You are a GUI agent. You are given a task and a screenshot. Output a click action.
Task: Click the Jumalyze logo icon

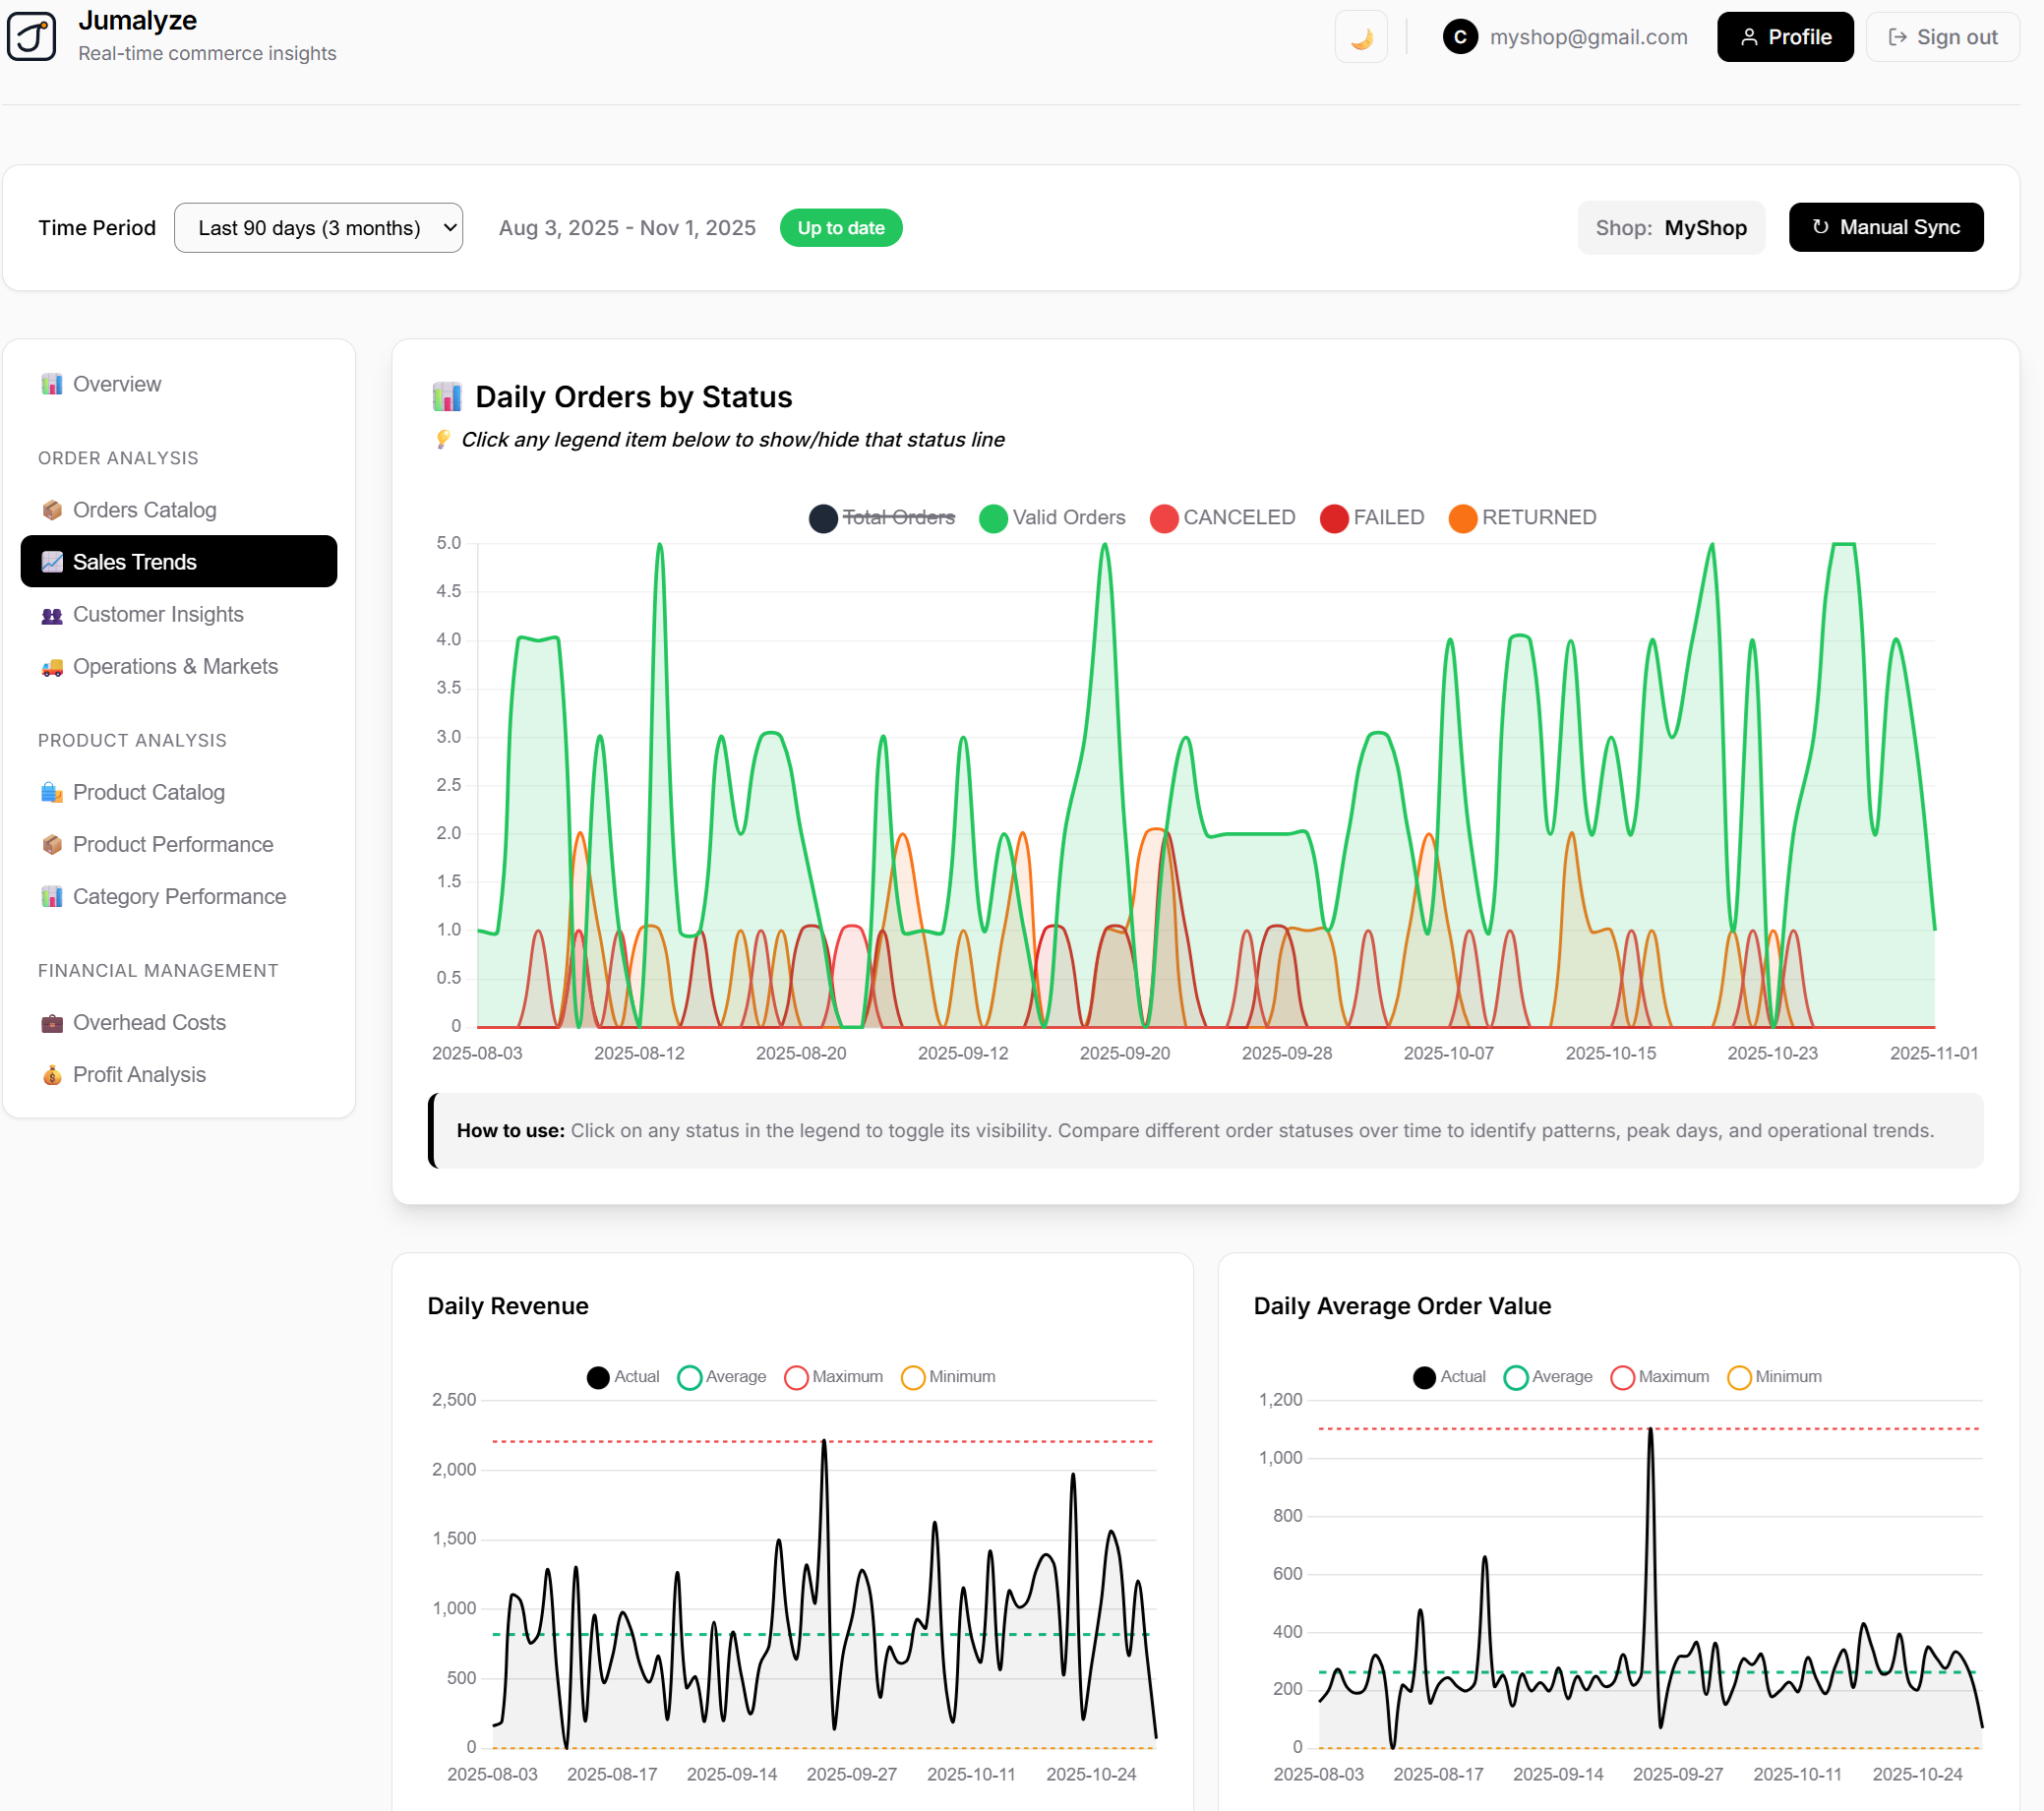click(x=31, y=36)
